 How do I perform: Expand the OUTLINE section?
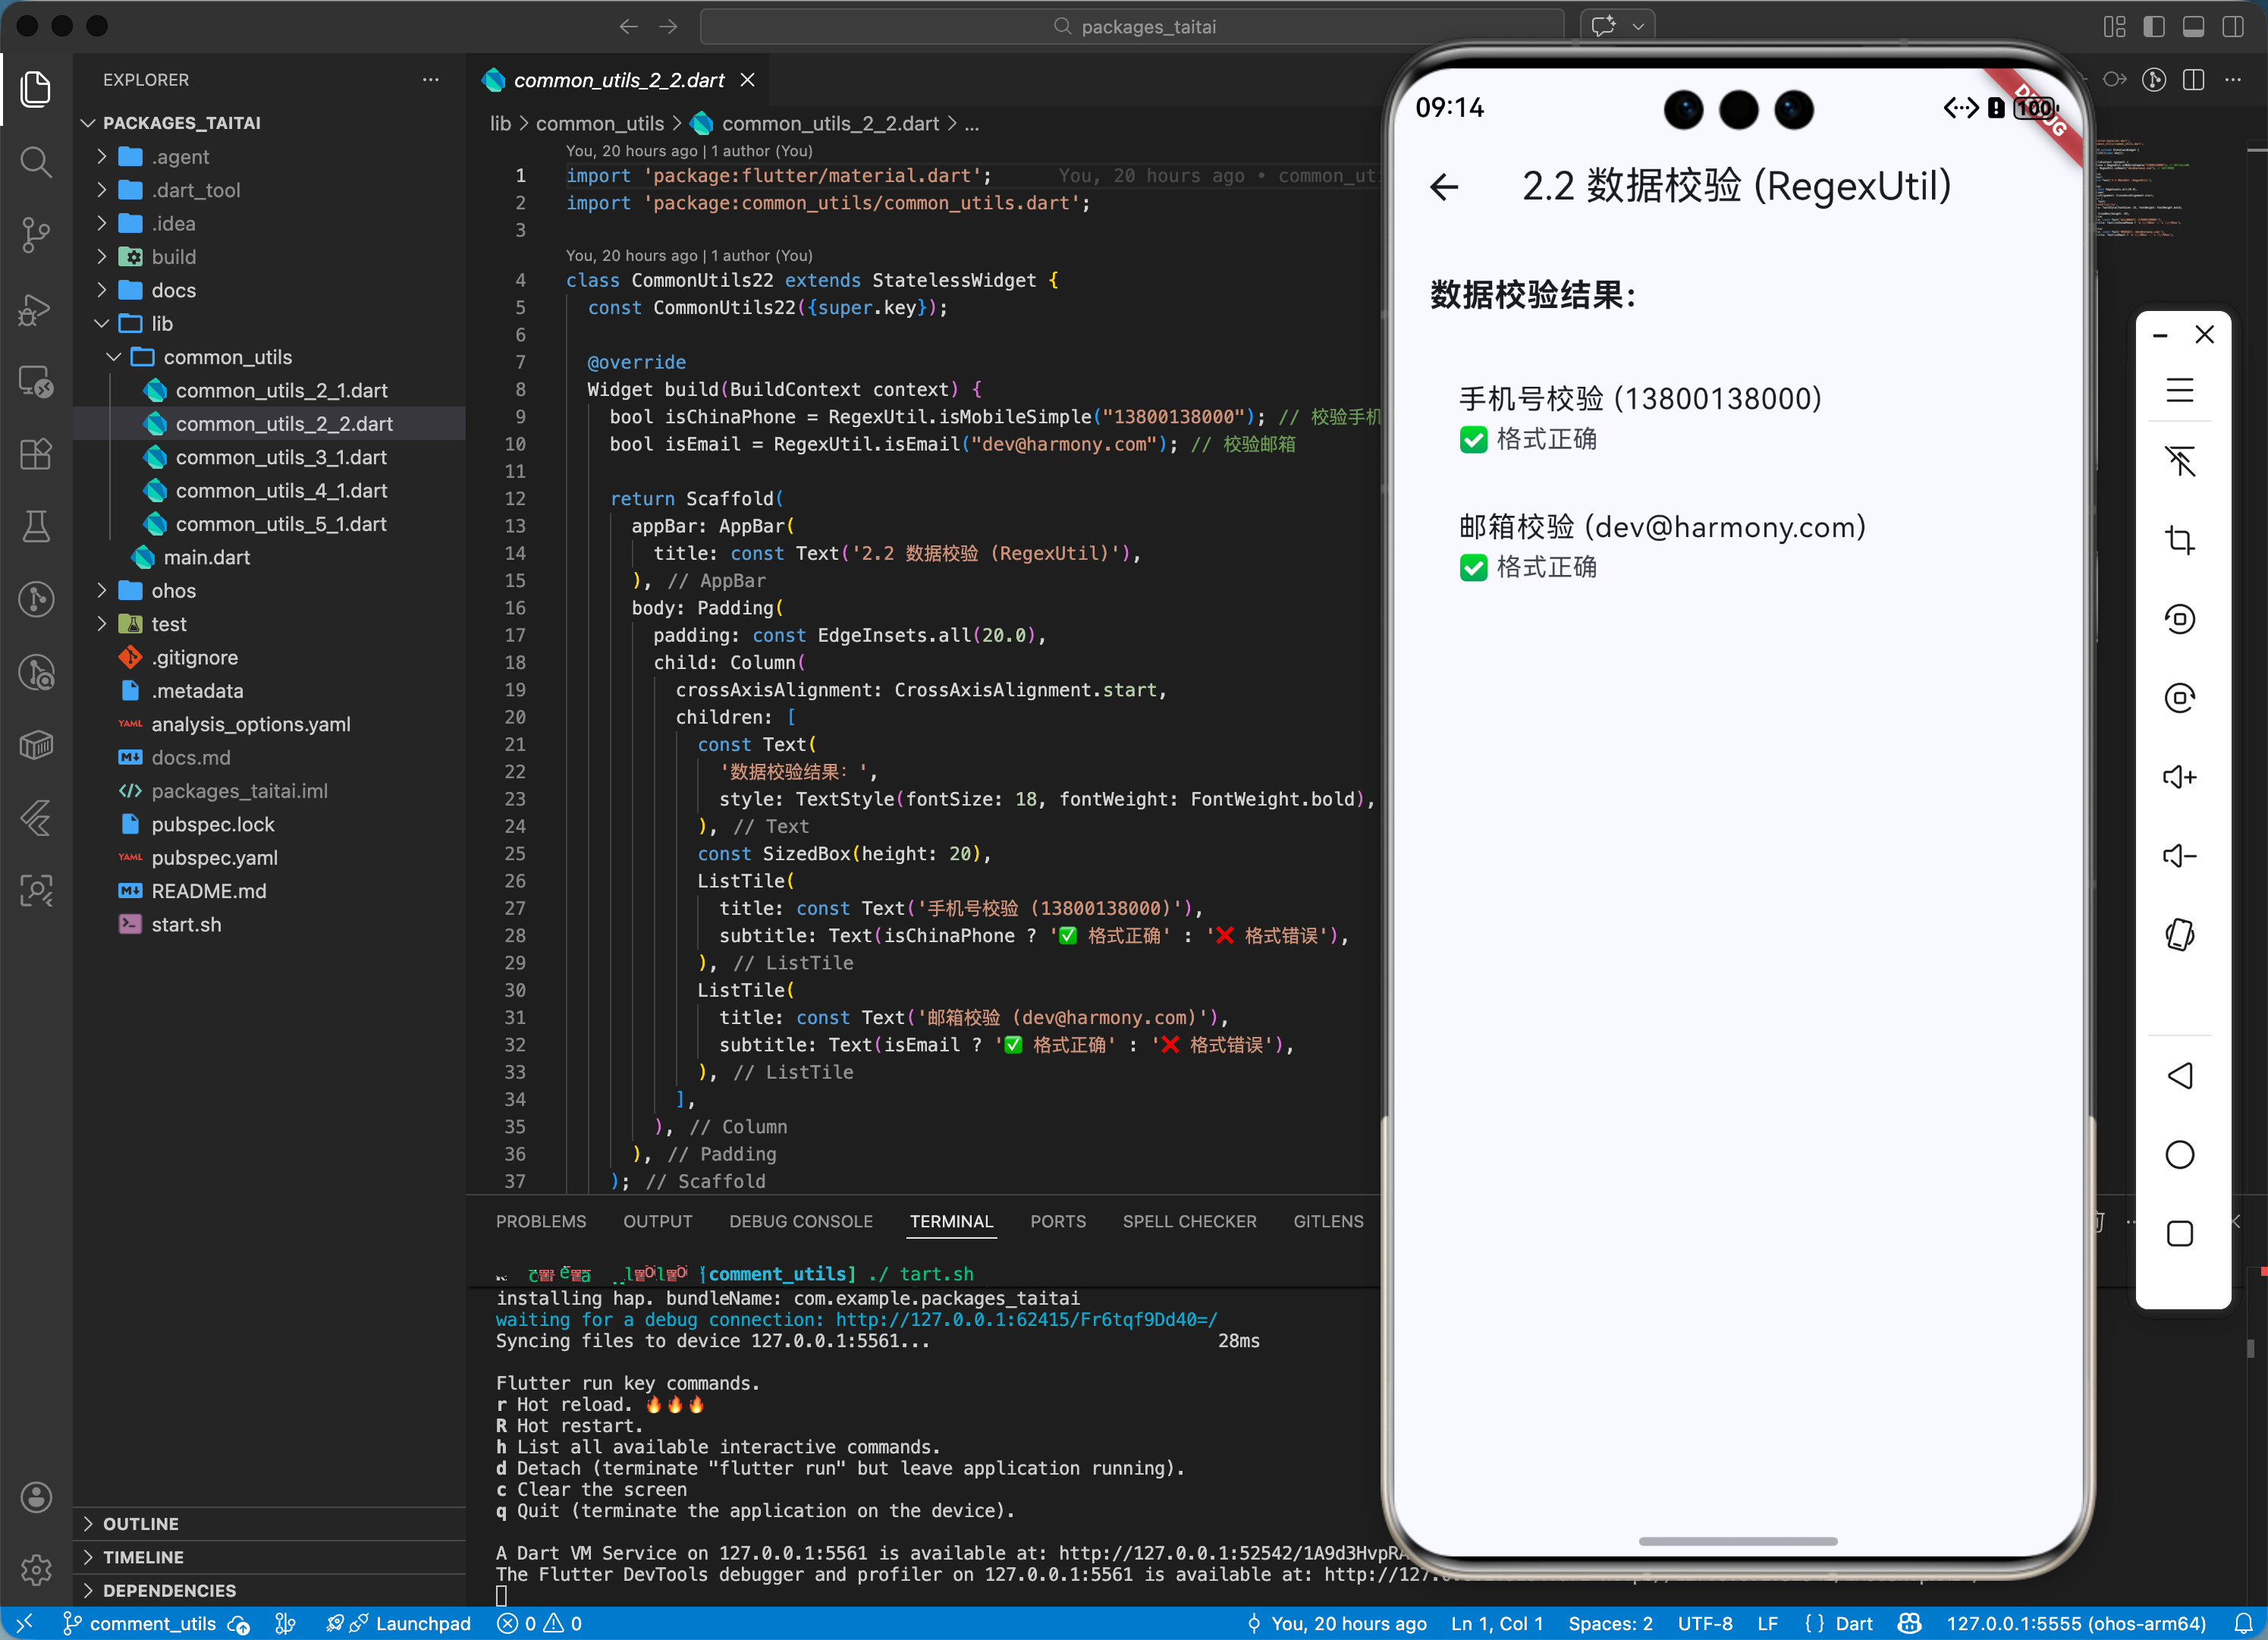(141, 1523)
